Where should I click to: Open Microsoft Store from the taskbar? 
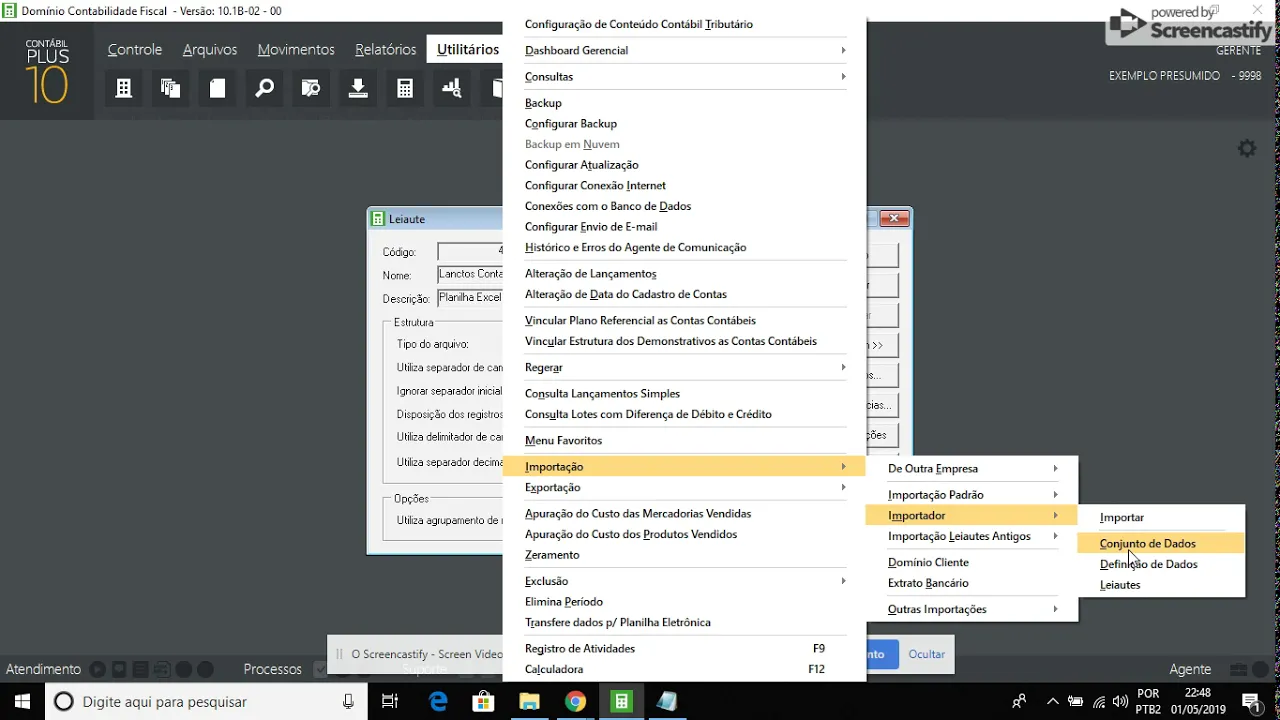[x=484, y=701]
